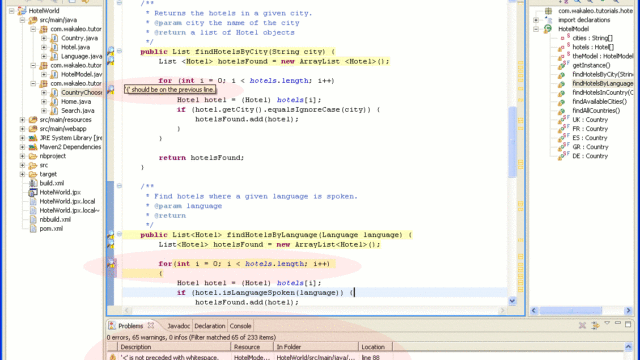Click the Problems list scroll-up arrow
Viewport: 640px width, 360px height.
pos(629,347)
